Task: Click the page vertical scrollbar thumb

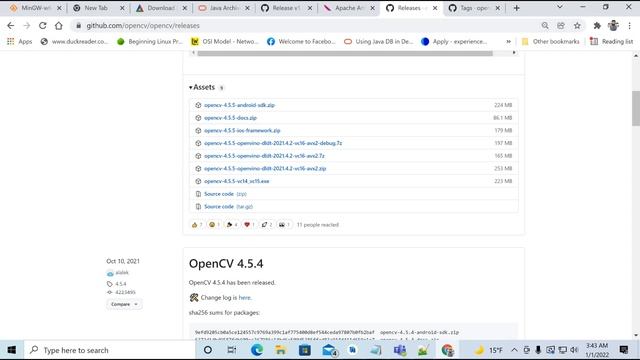Action: click(x=636, y=109)
